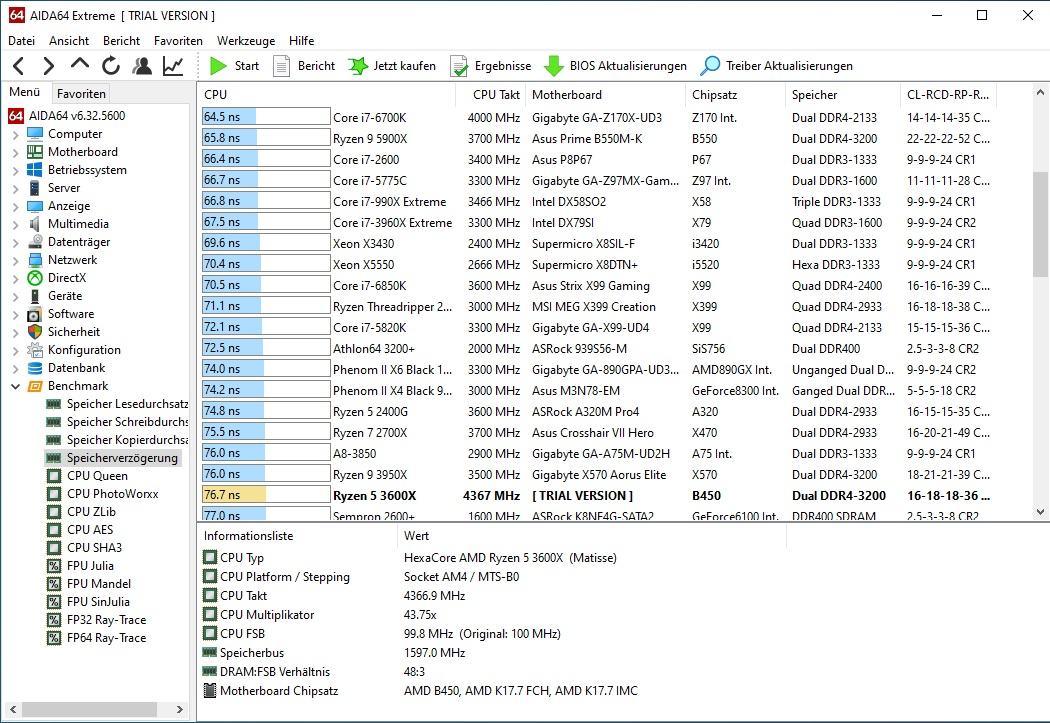Open the Bericht report button
This screenshot has width=1050, height=723.
pos(304,66)
